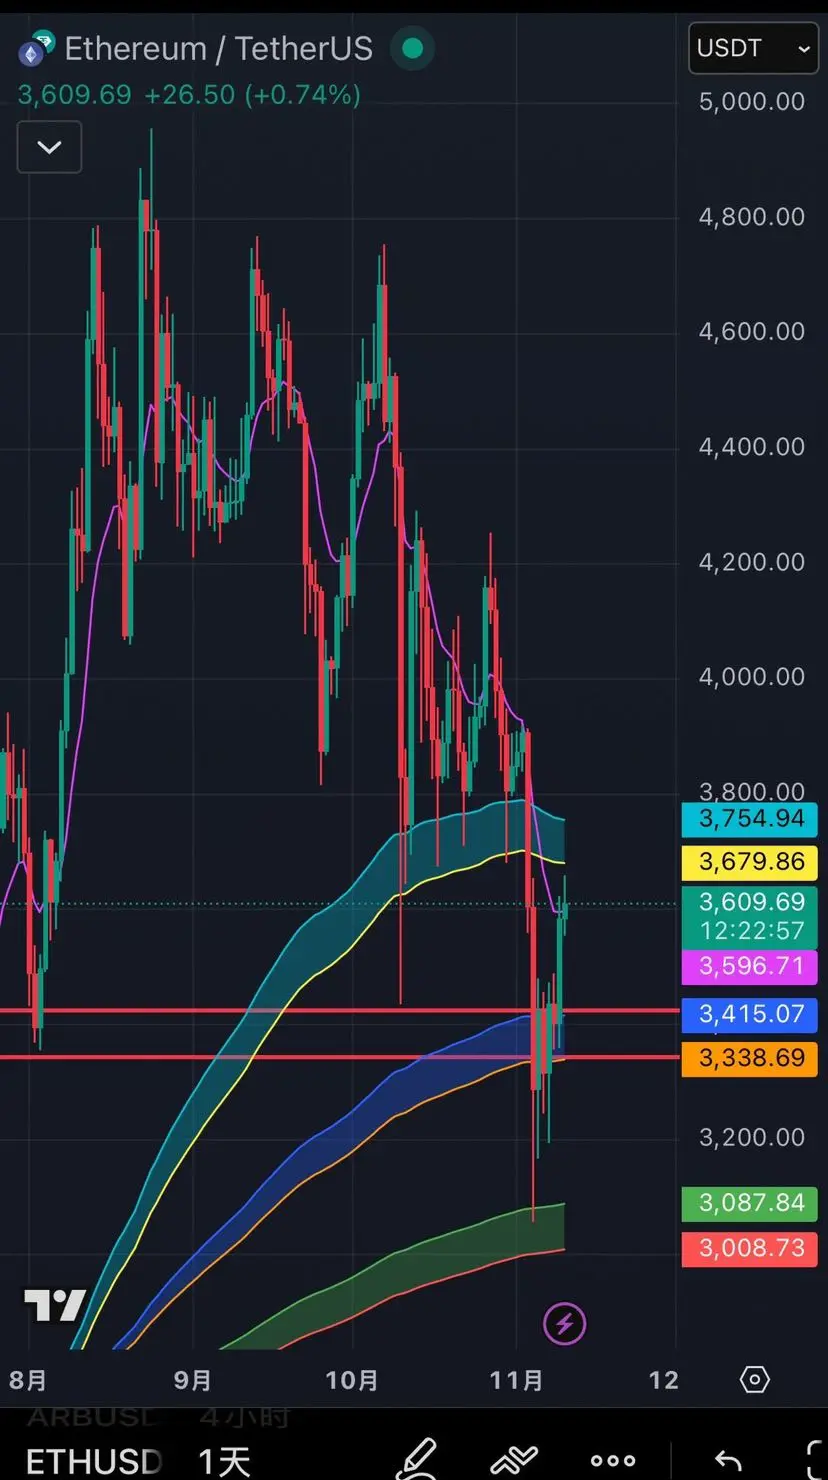Image resolution: width=828 pixels, height=1480 pixels.
Task: Tap the 4,800.00 price axis value
Action: coord(751,216)
